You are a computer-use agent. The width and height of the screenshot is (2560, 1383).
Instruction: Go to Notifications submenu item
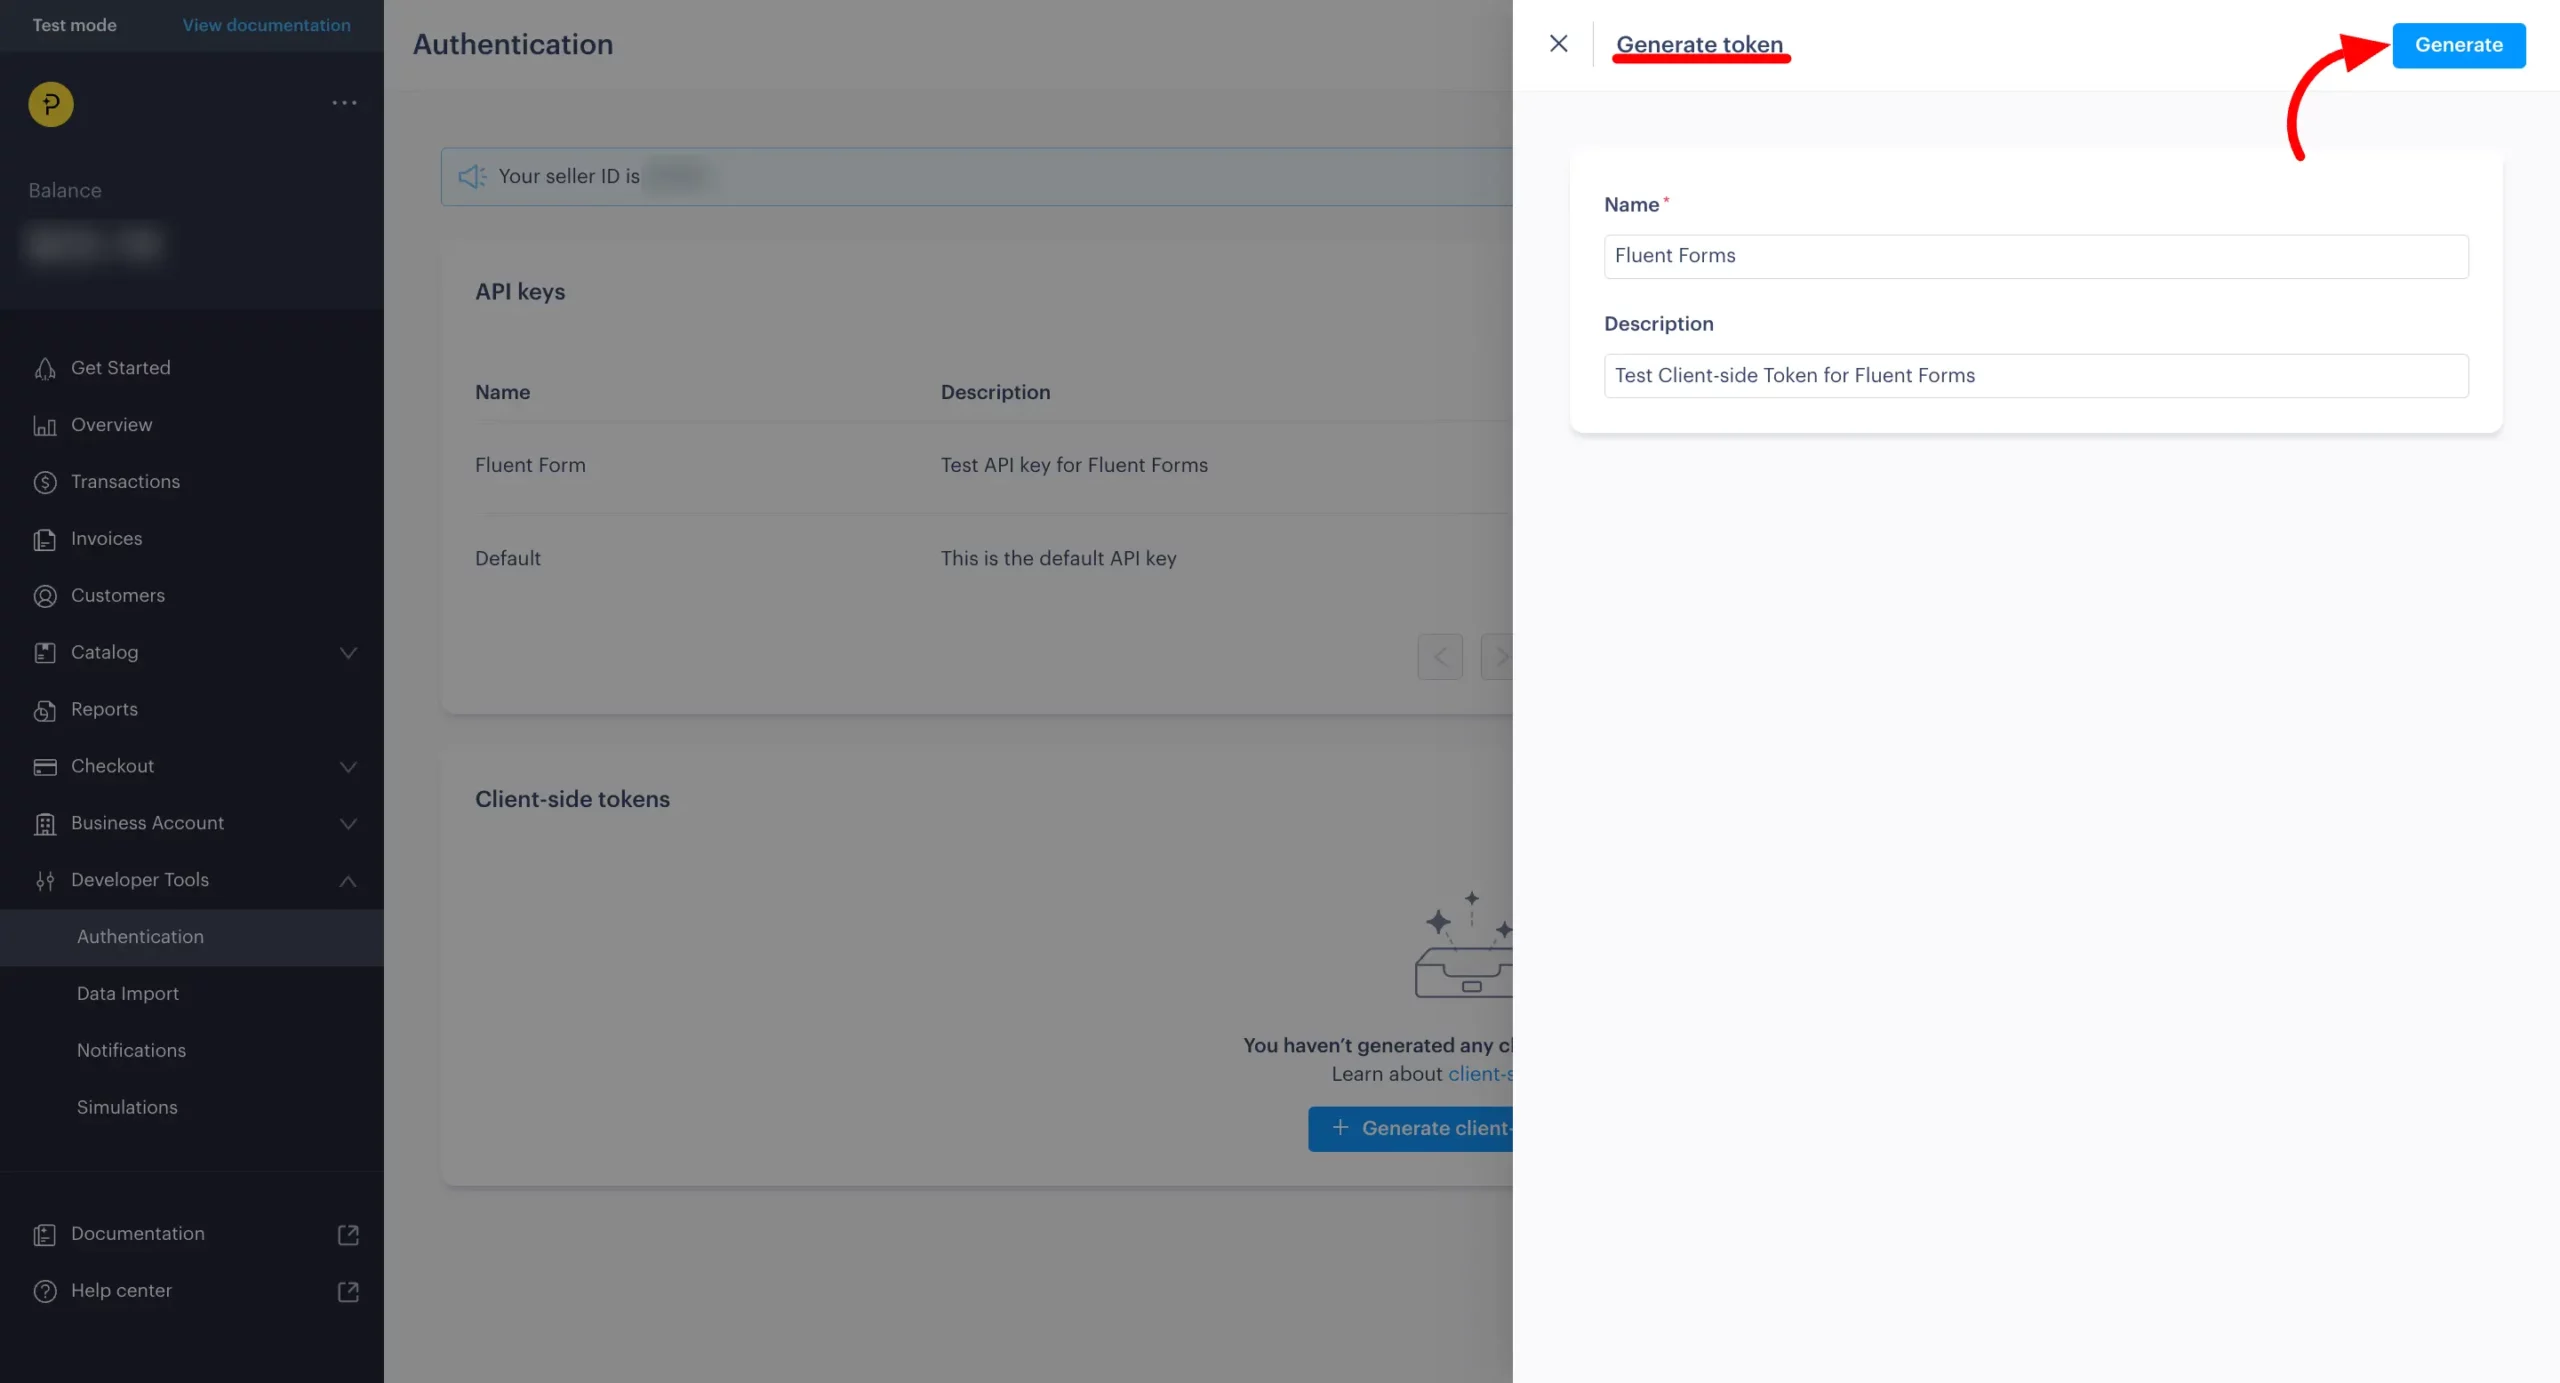(x=131, y=1050)
